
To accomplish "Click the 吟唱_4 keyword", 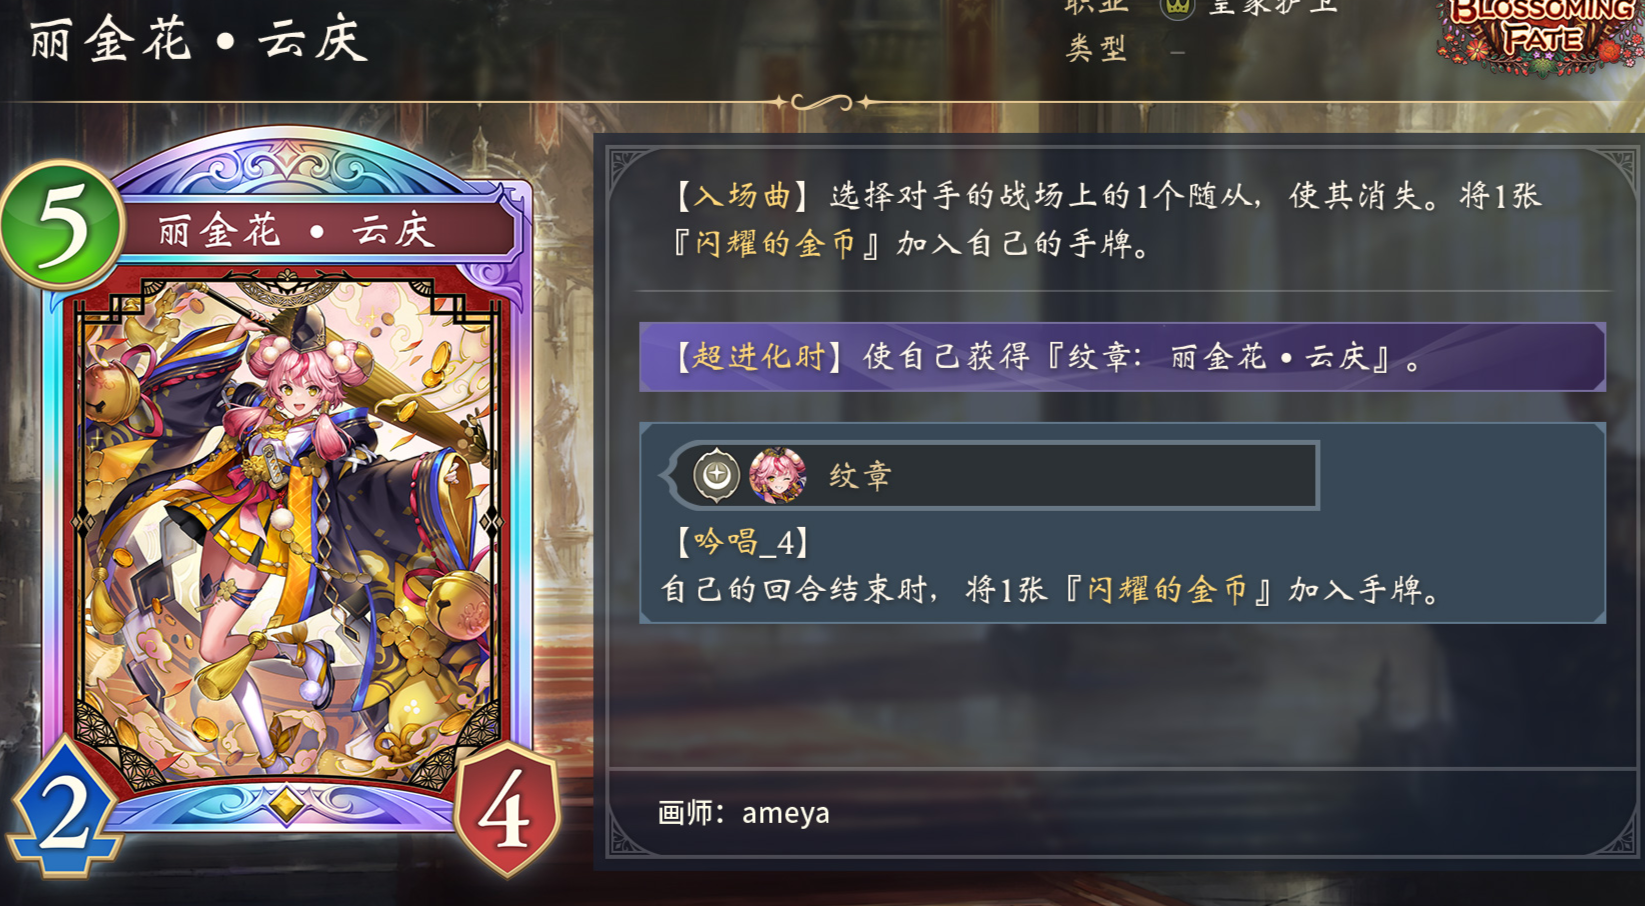I will tap(743, 543).
